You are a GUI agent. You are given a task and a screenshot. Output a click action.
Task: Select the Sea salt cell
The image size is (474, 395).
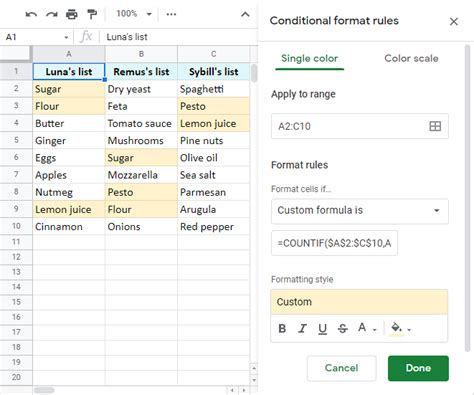pos(214,175)
